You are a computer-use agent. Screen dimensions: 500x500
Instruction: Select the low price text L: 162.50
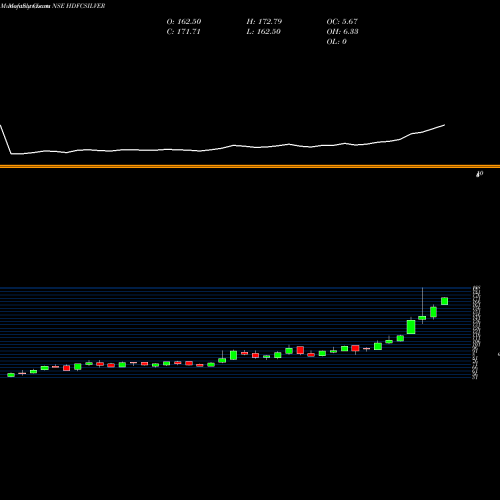(x=263, y=31)
